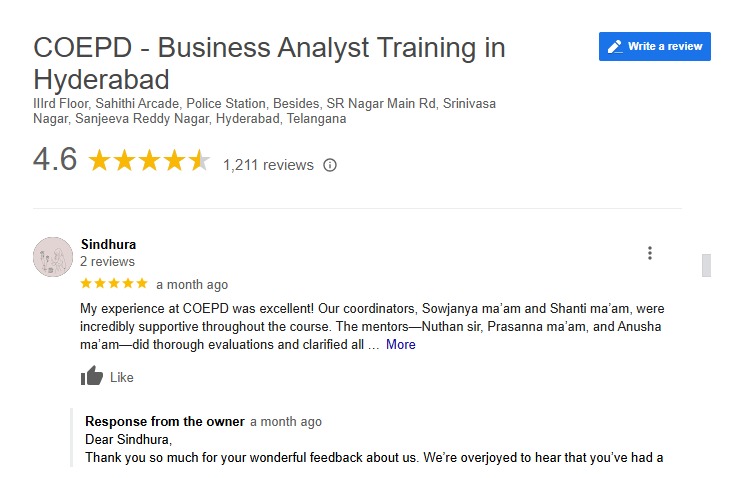Click the Response from the owner label

click(x=164, y=422)
